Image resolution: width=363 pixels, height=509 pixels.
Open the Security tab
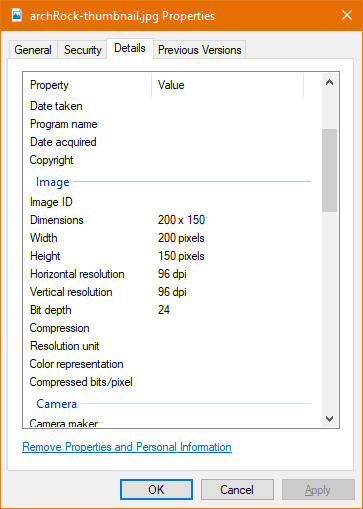[83, 50]
